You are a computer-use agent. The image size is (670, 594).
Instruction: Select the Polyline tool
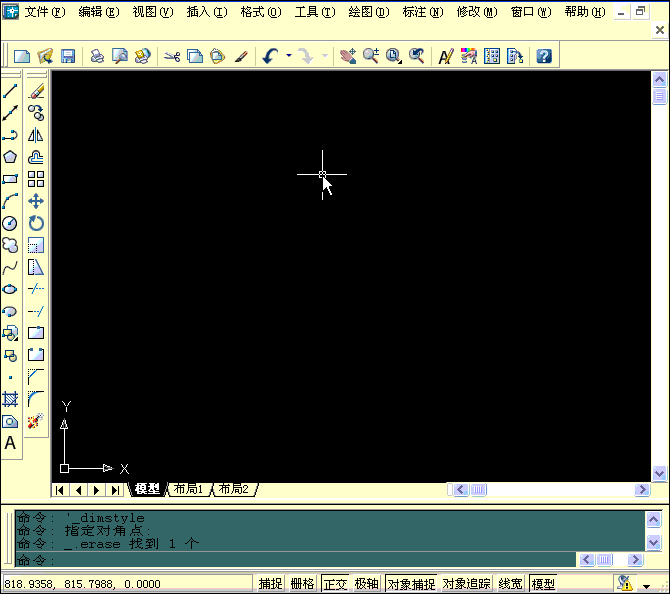10,135
